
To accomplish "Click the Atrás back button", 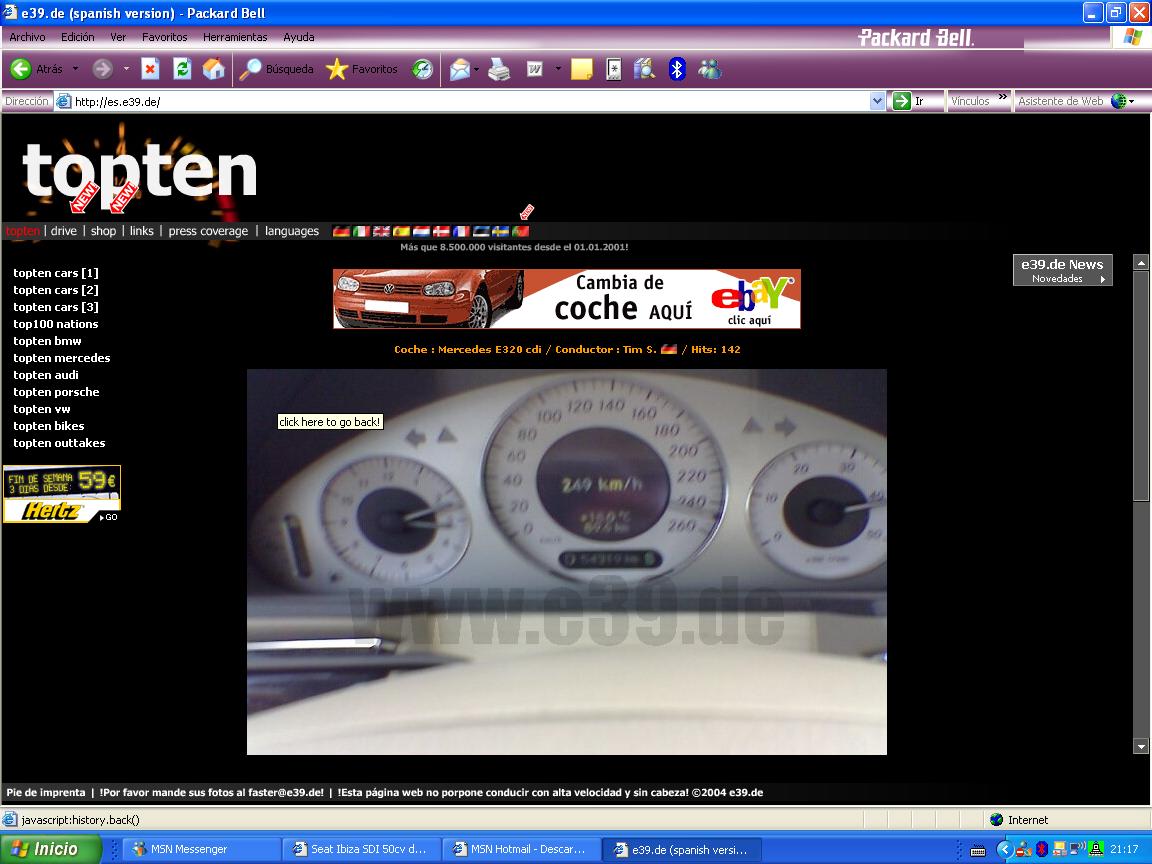I will (x=37, y=69).
